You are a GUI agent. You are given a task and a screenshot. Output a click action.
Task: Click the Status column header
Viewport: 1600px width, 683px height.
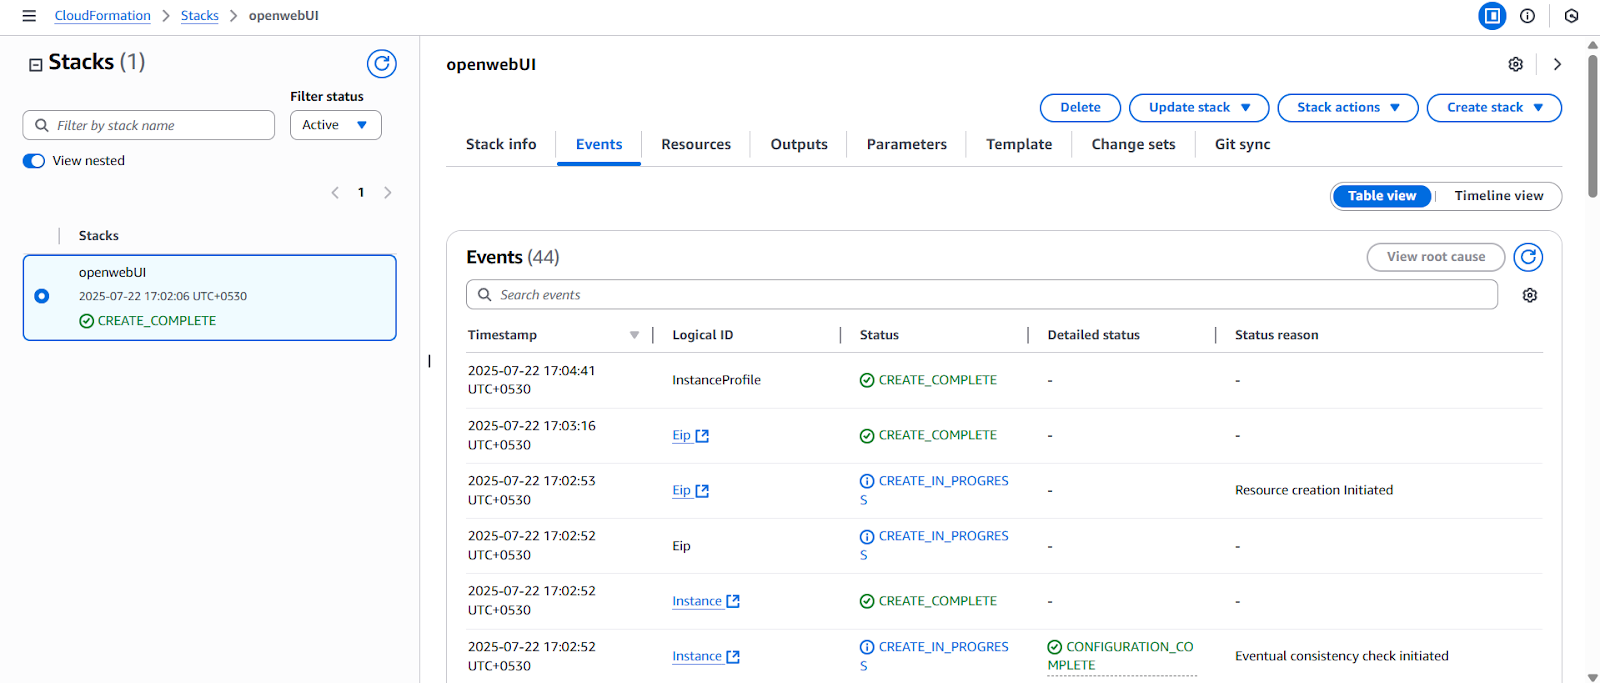[x=879, y=335]
